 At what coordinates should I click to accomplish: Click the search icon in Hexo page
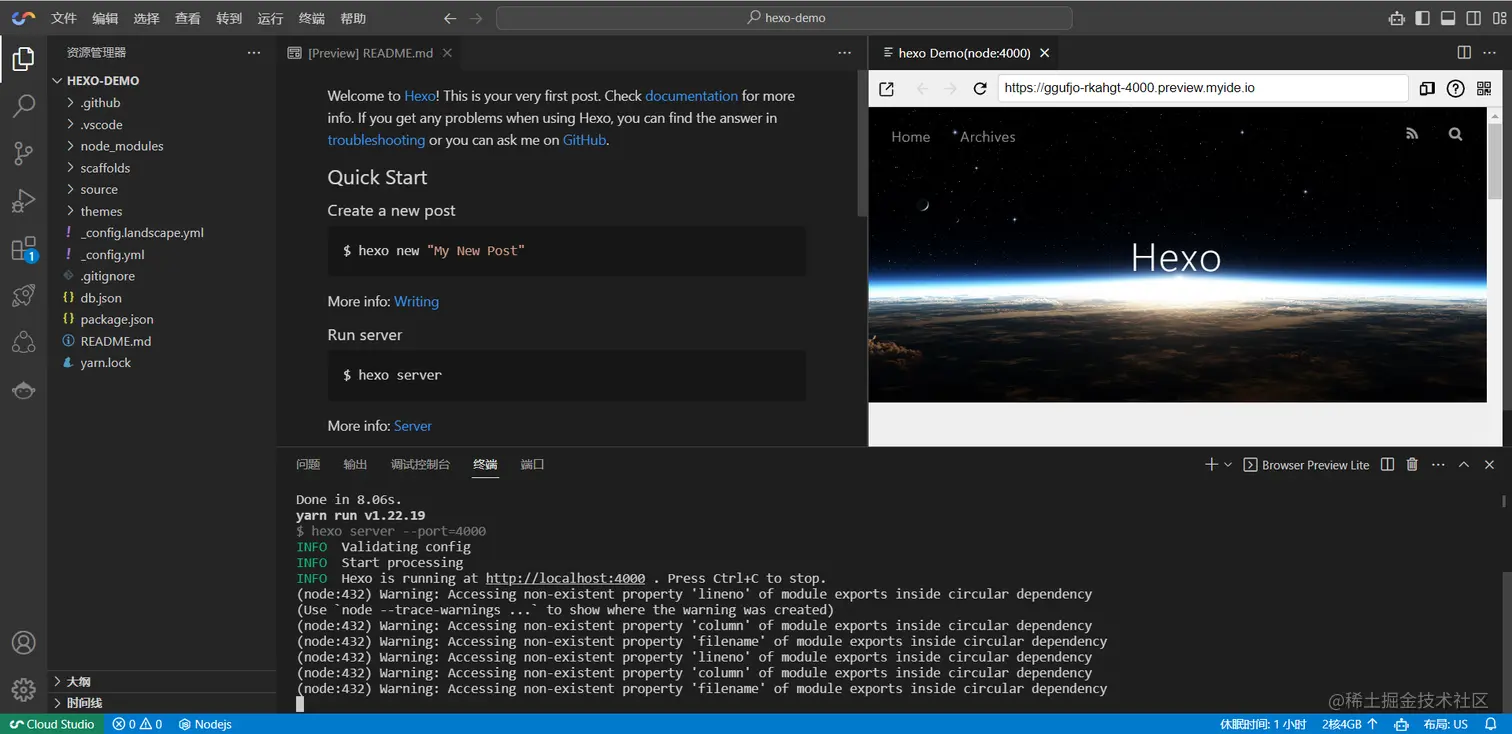(x=1455, y=134)
